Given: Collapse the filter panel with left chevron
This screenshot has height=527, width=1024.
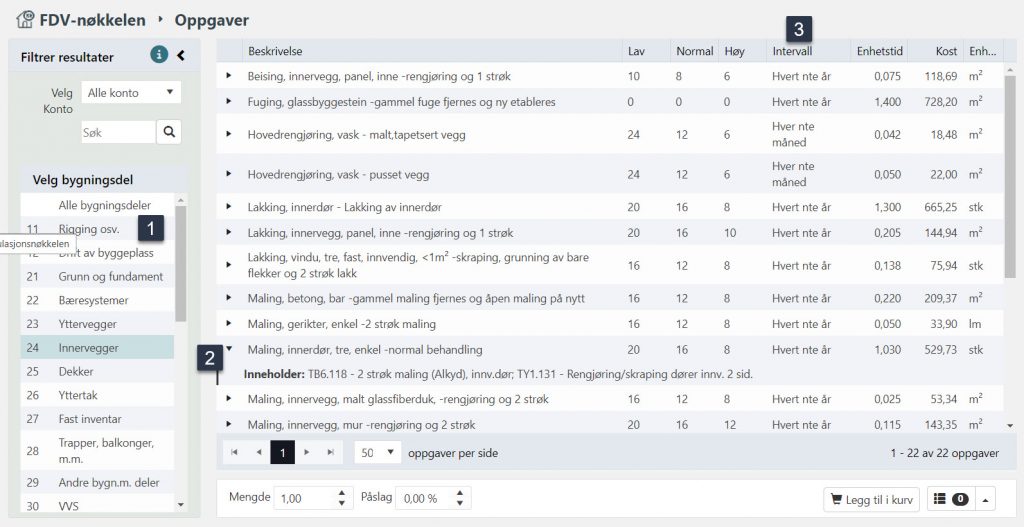Looking at the screenshot, I should click(x=181, y=56).
